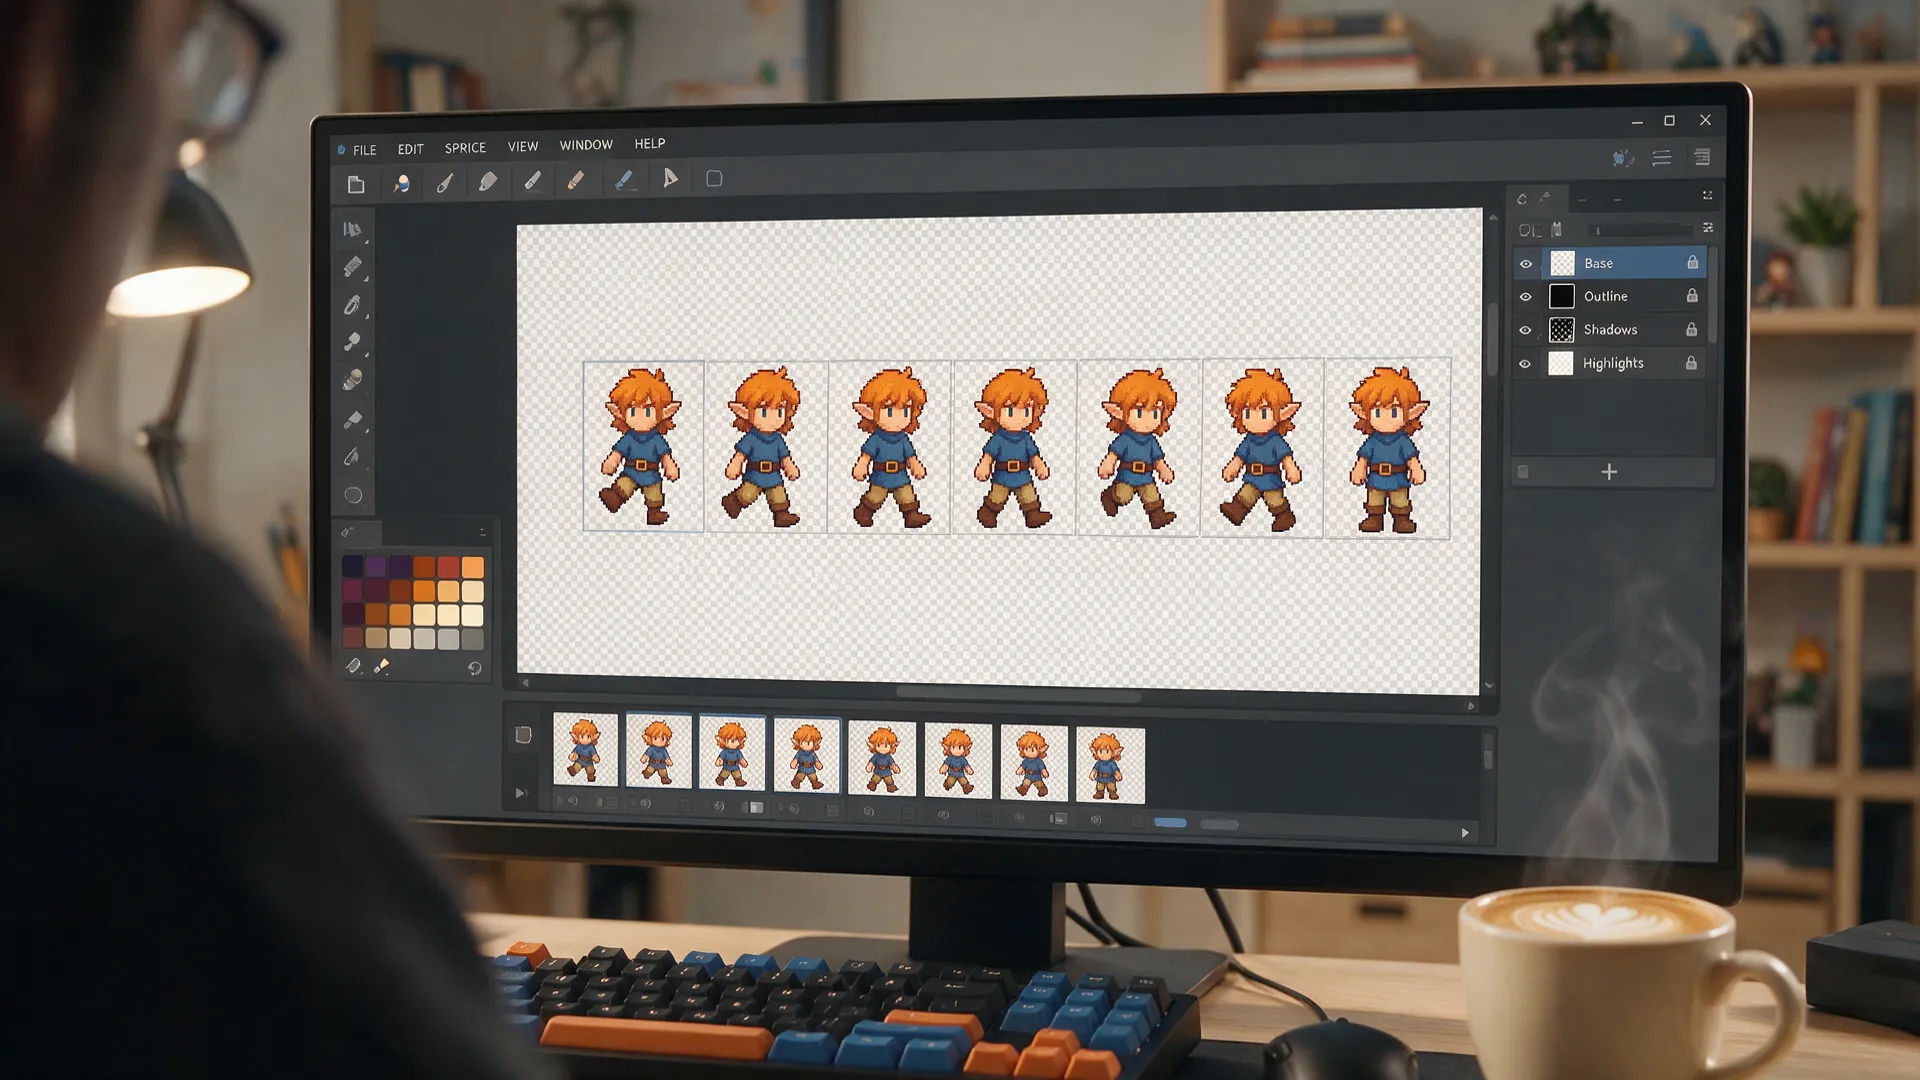Open the rightmost list icon at top right
1920x1080 pixels.
click(x=1702, y=157)
